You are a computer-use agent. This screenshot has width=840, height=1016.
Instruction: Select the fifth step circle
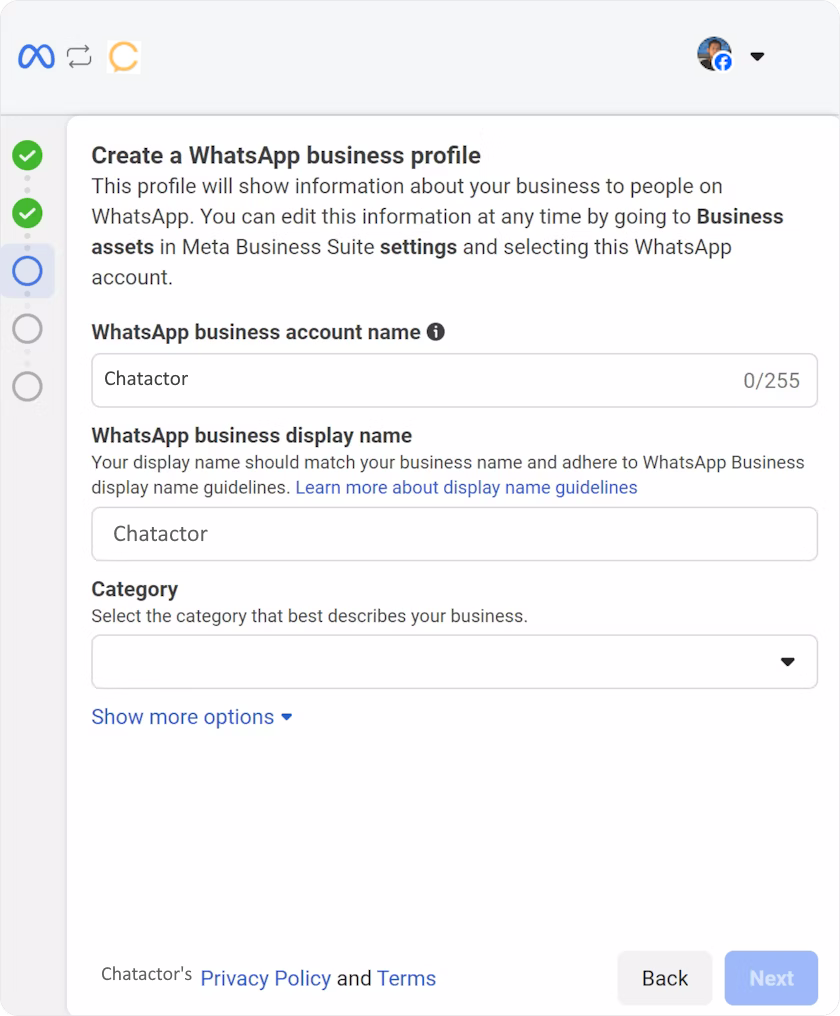click(x=27, y=387)
